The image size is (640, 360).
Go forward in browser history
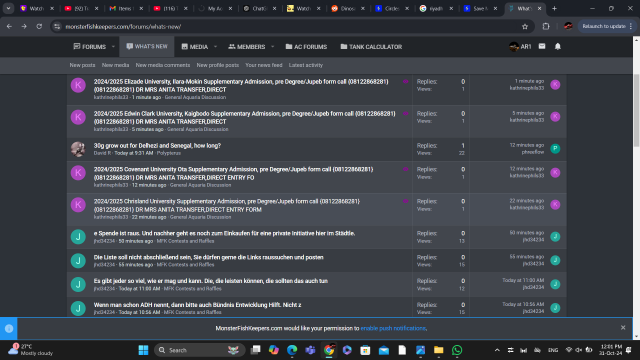tap(24, 27)
